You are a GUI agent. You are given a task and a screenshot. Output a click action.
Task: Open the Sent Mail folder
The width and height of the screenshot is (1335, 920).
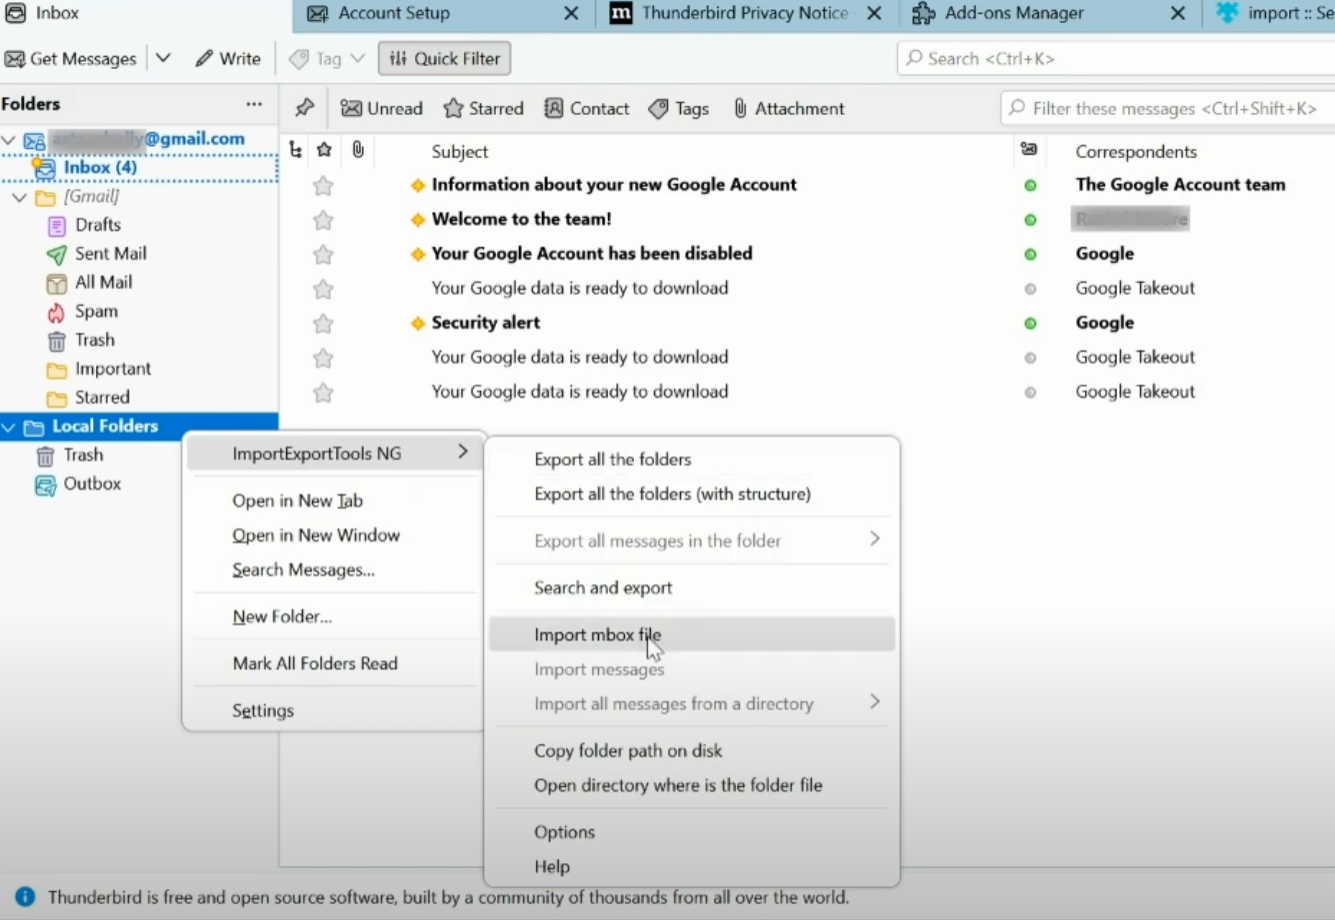point(110,254)
